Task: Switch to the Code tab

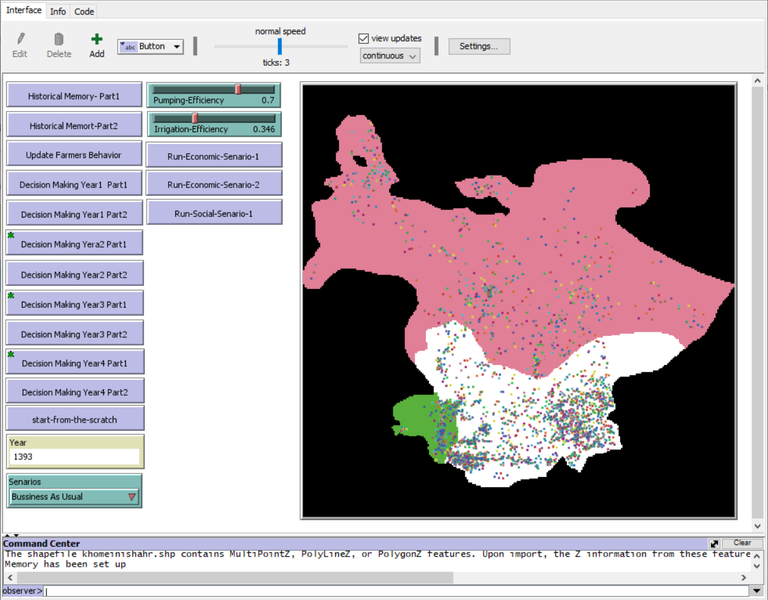Action: 84,10
